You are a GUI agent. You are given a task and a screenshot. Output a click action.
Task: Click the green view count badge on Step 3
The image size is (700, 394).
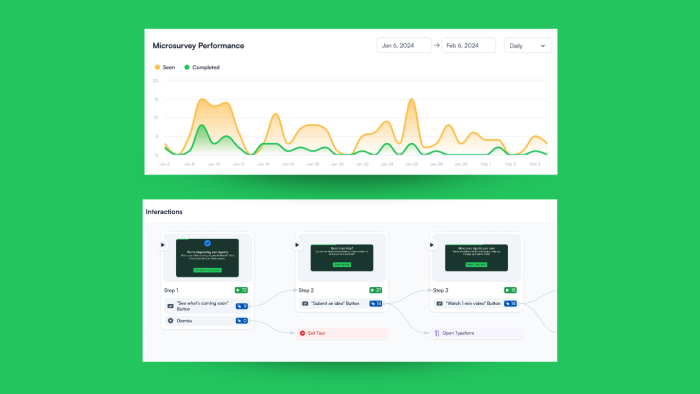[x=510, y=290]
